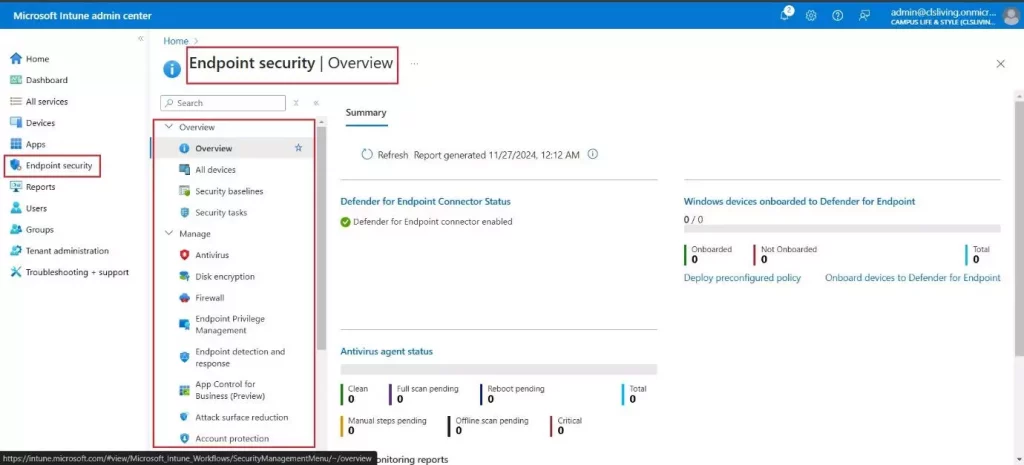Click the blade menu search field
1024x465 pixels.
[x=228, y=103]
